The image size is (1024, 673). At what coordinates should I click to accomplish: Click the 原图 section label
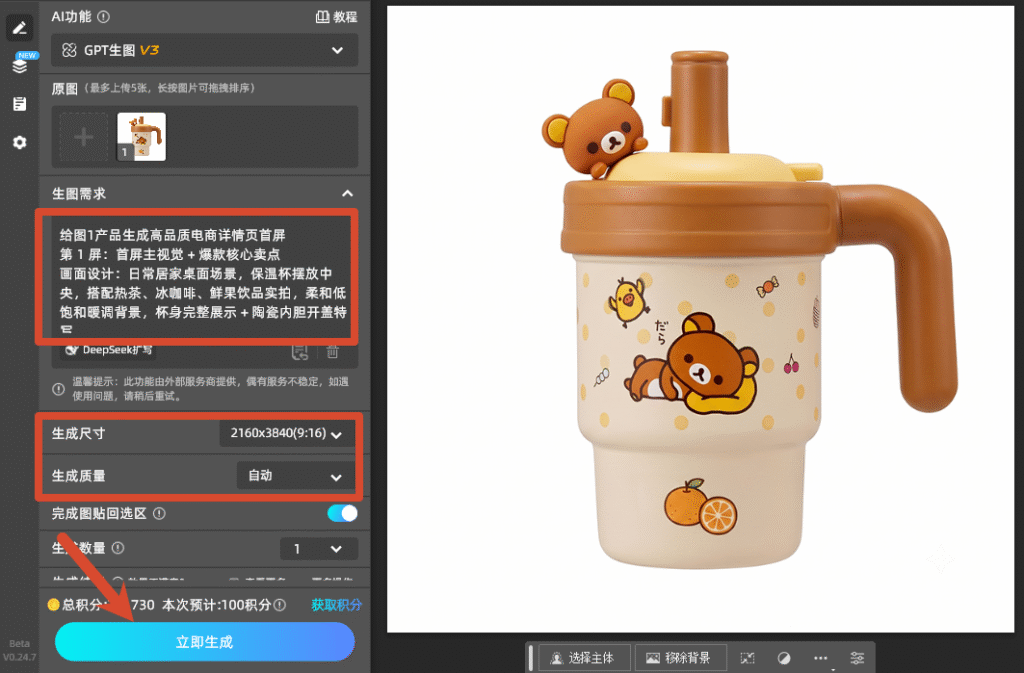tap(65, 89)
